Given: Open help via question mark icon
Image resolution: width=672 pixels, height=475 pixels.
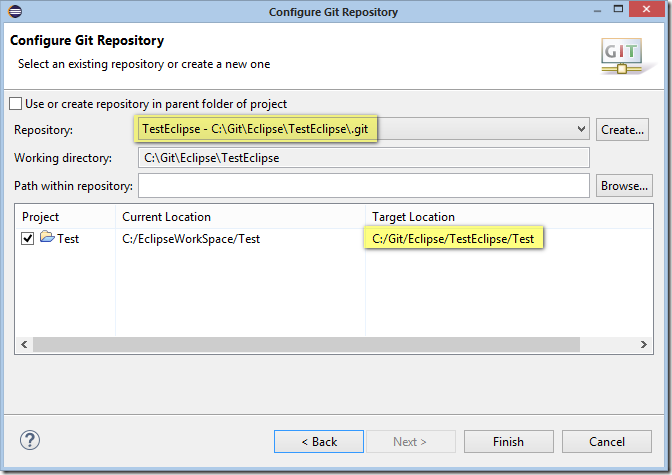Looking at the screenshot, I should pyautogui.click(x=30, y=440).
